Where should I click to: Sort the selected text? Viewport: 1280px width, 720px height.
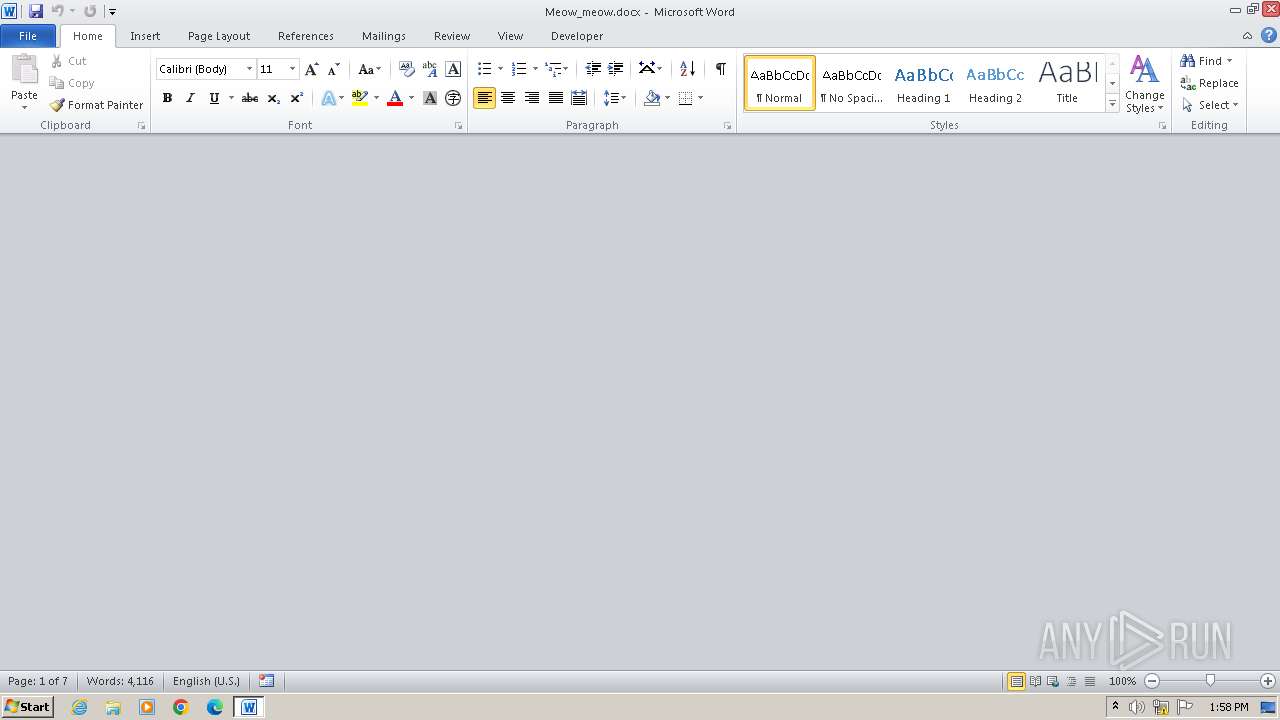click(687, 69)
